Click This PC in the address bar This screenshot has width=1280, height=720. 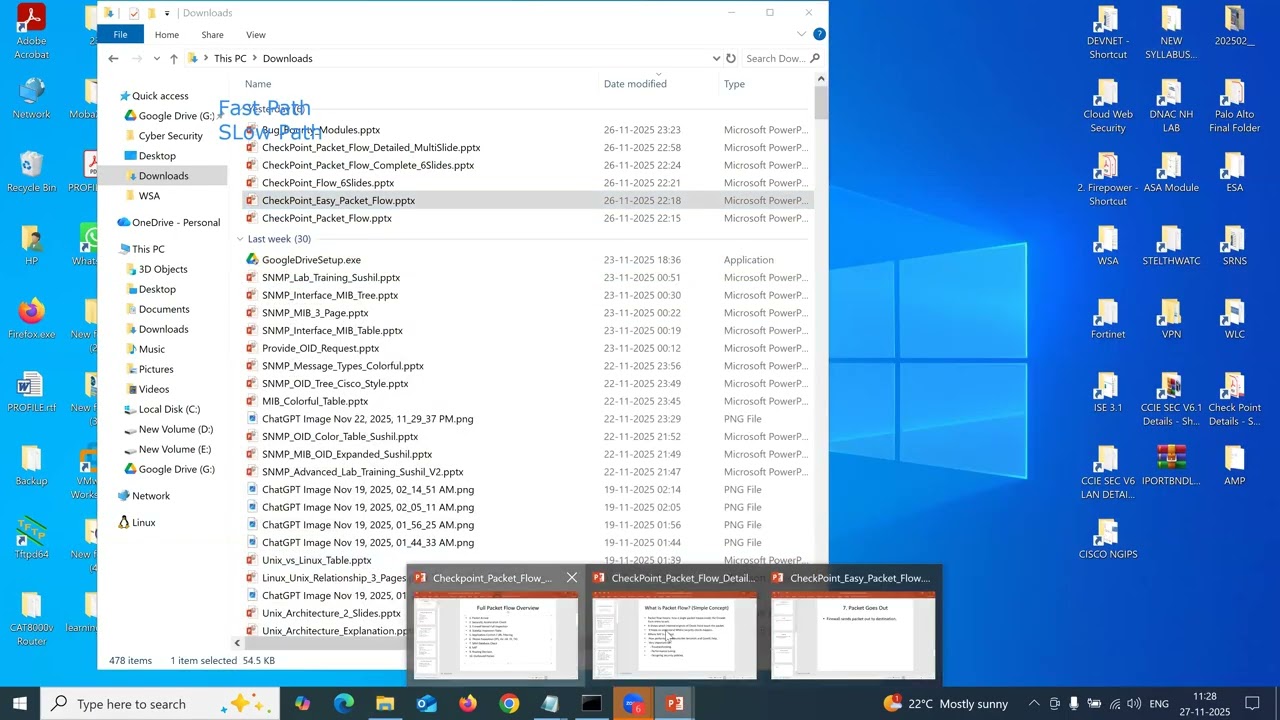(230, 59)
